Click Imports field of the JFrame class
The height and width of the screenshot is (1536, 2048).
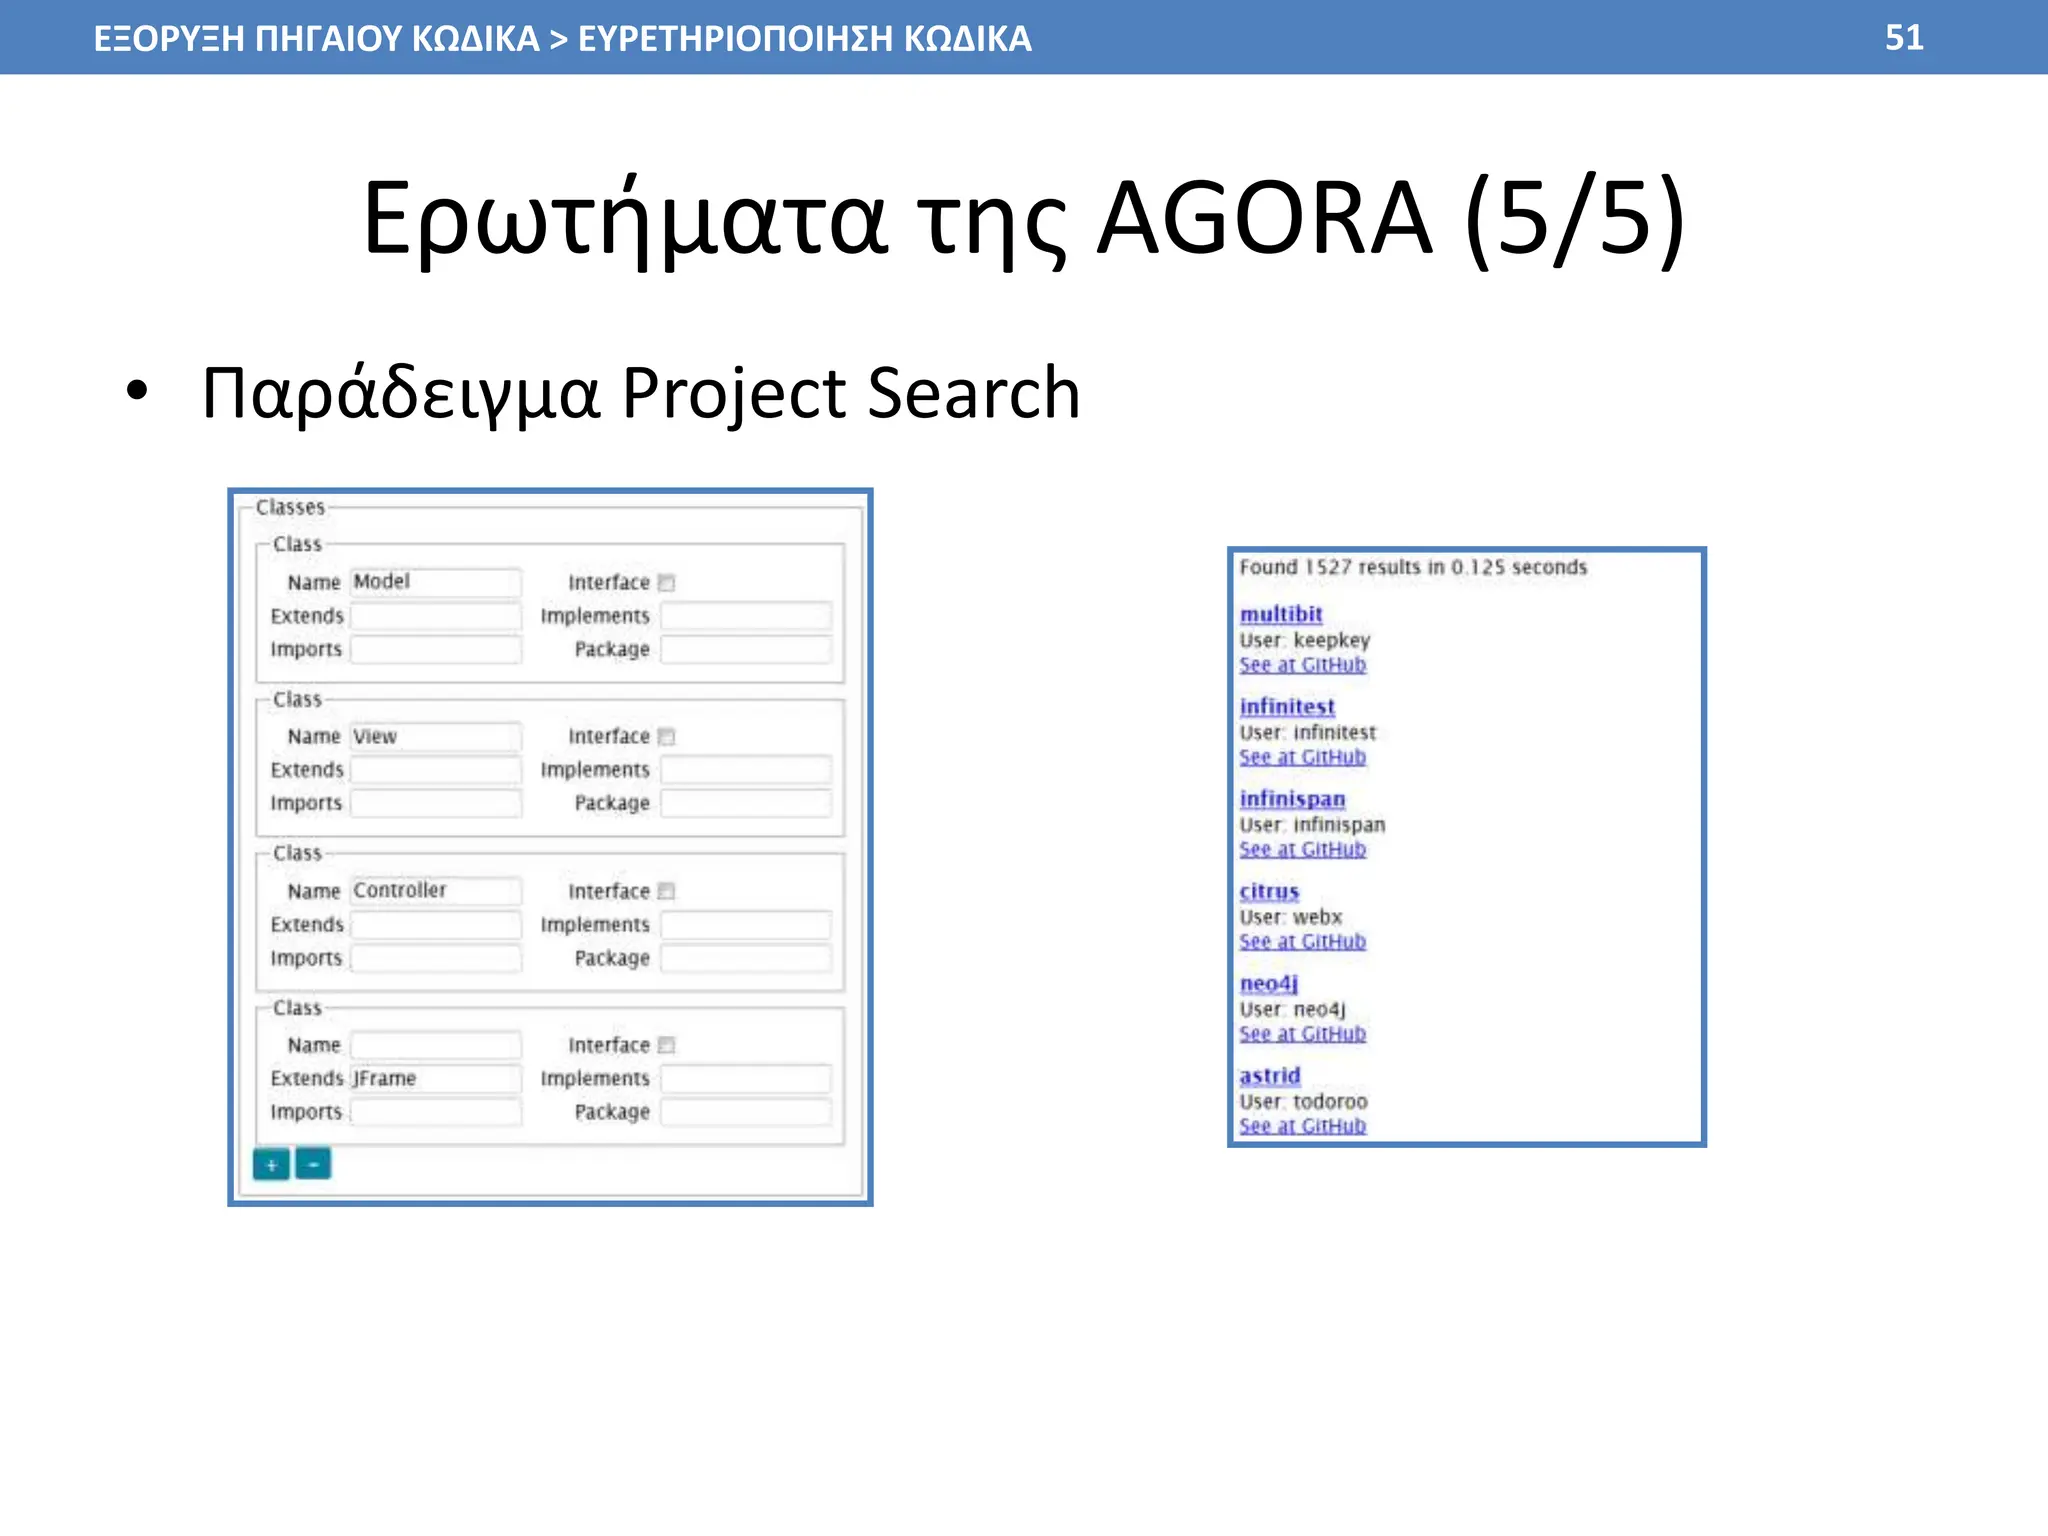[x=435, y=1112]
